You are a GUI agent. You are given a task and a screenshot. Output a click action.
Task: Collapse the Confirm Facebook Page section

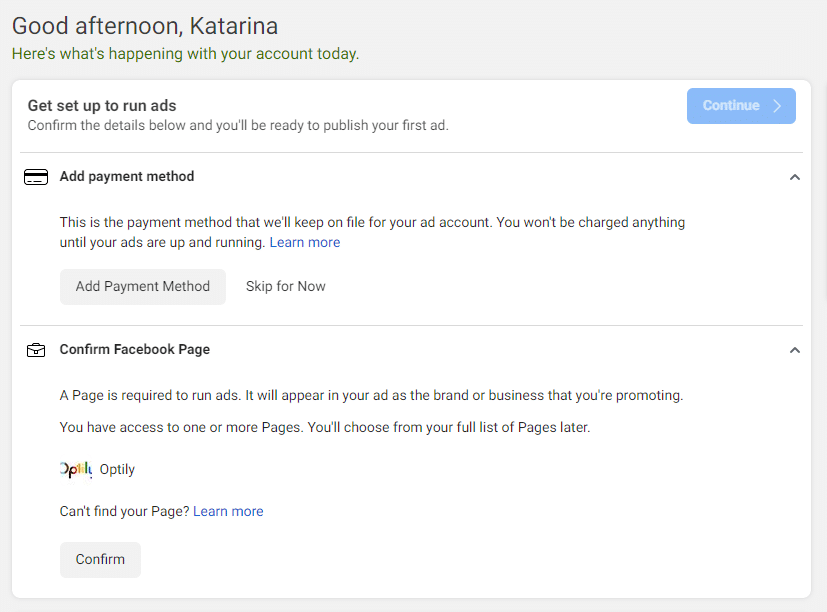pyautogui.click(x=794, y=350)
